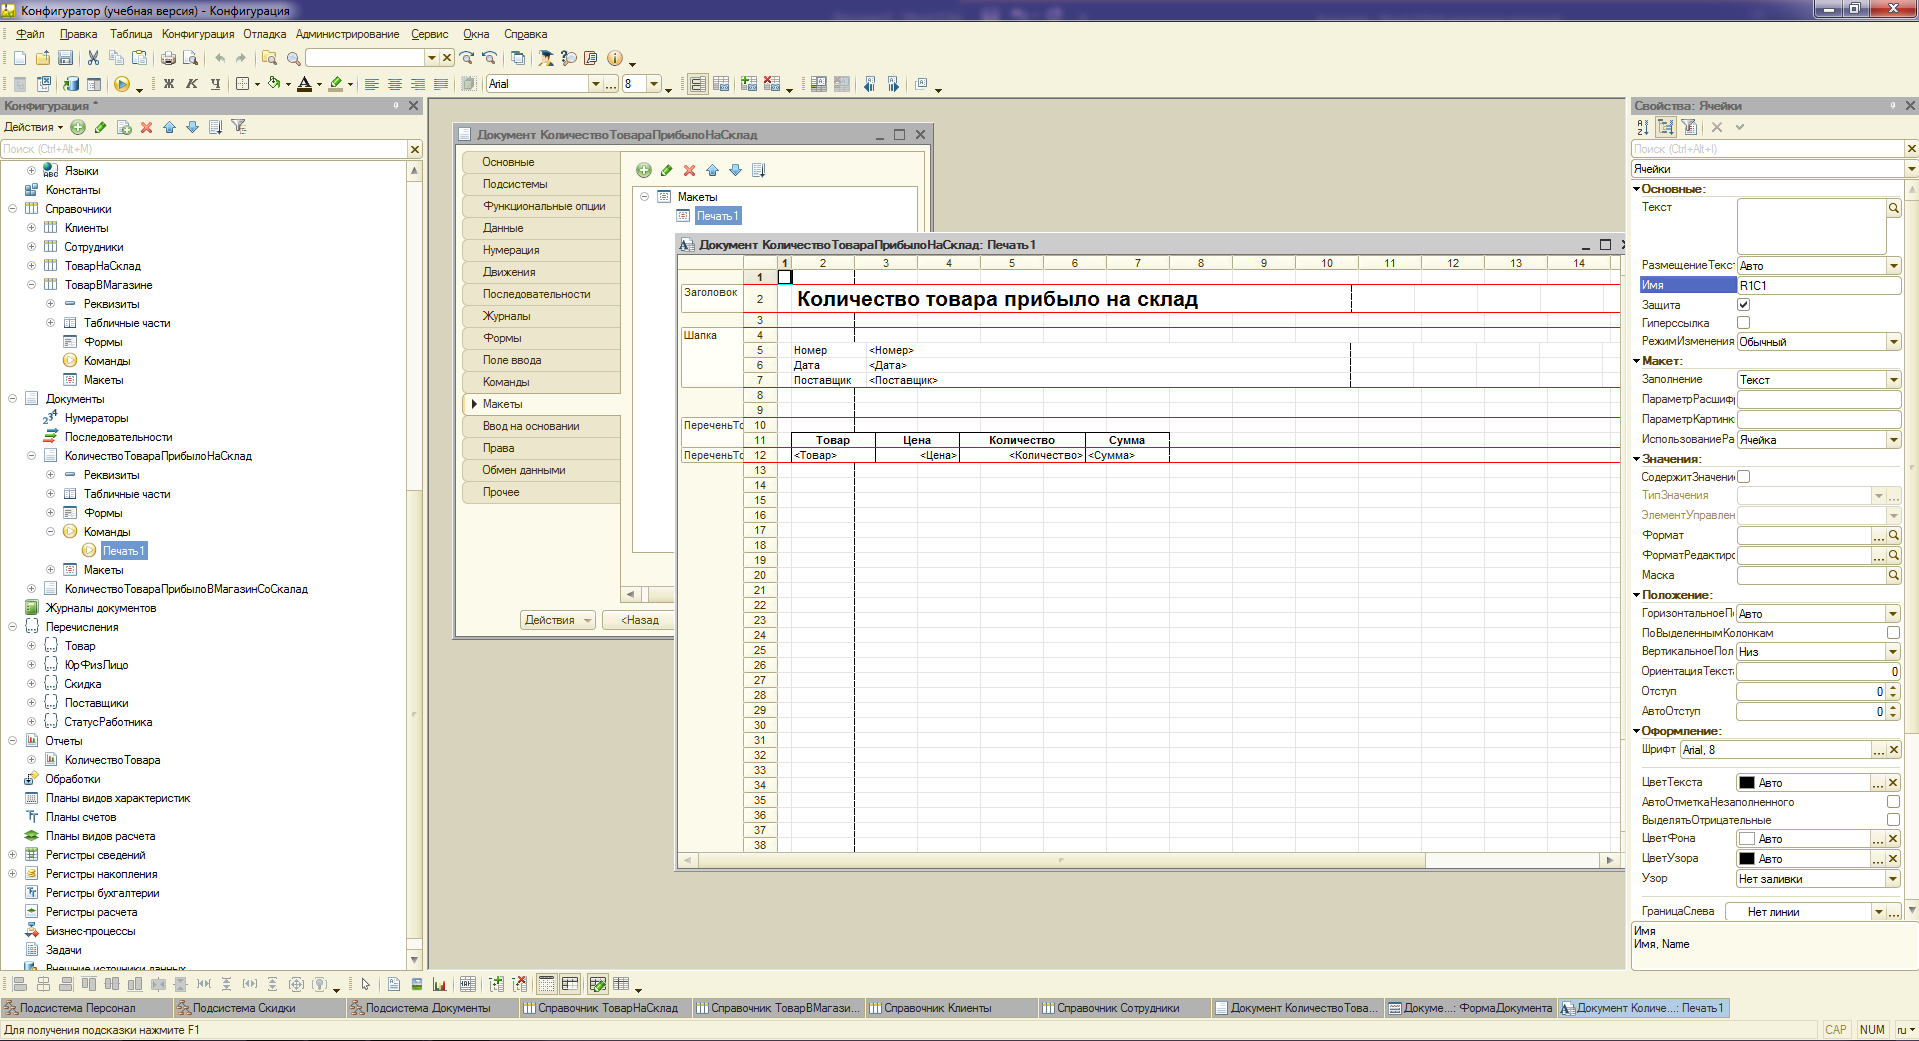Start debugging with the yellow play icon

click(x=122, y=84)
